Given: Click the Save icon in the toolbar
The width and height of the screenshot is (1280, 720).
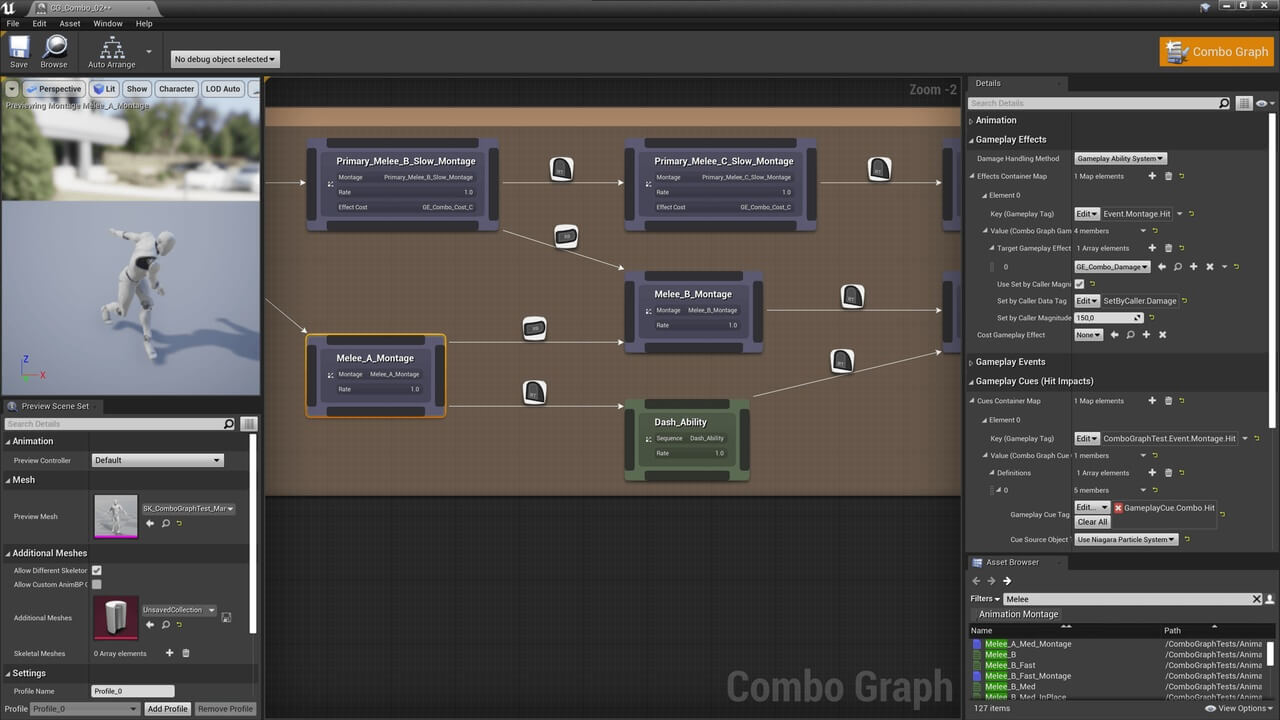Looking at the screenshot, I should pos(18,47).
